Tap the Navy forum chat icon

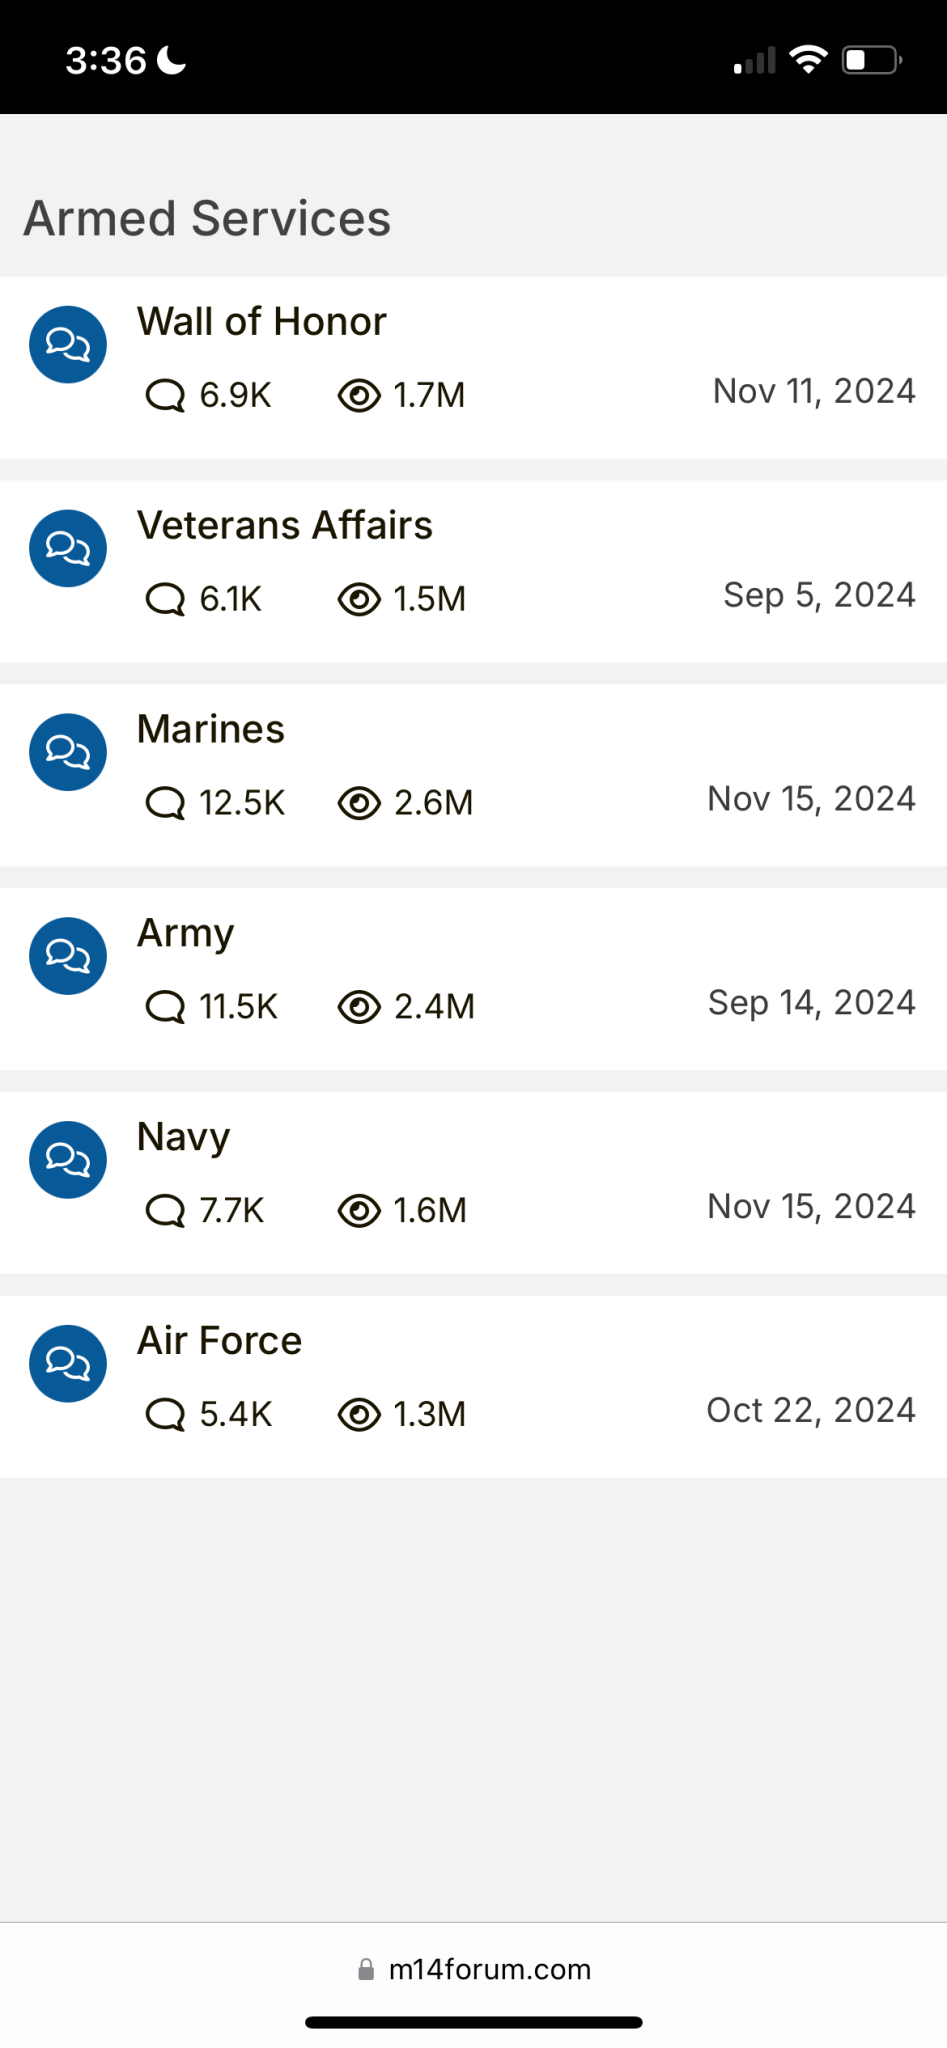click(x=68, y=1160)
